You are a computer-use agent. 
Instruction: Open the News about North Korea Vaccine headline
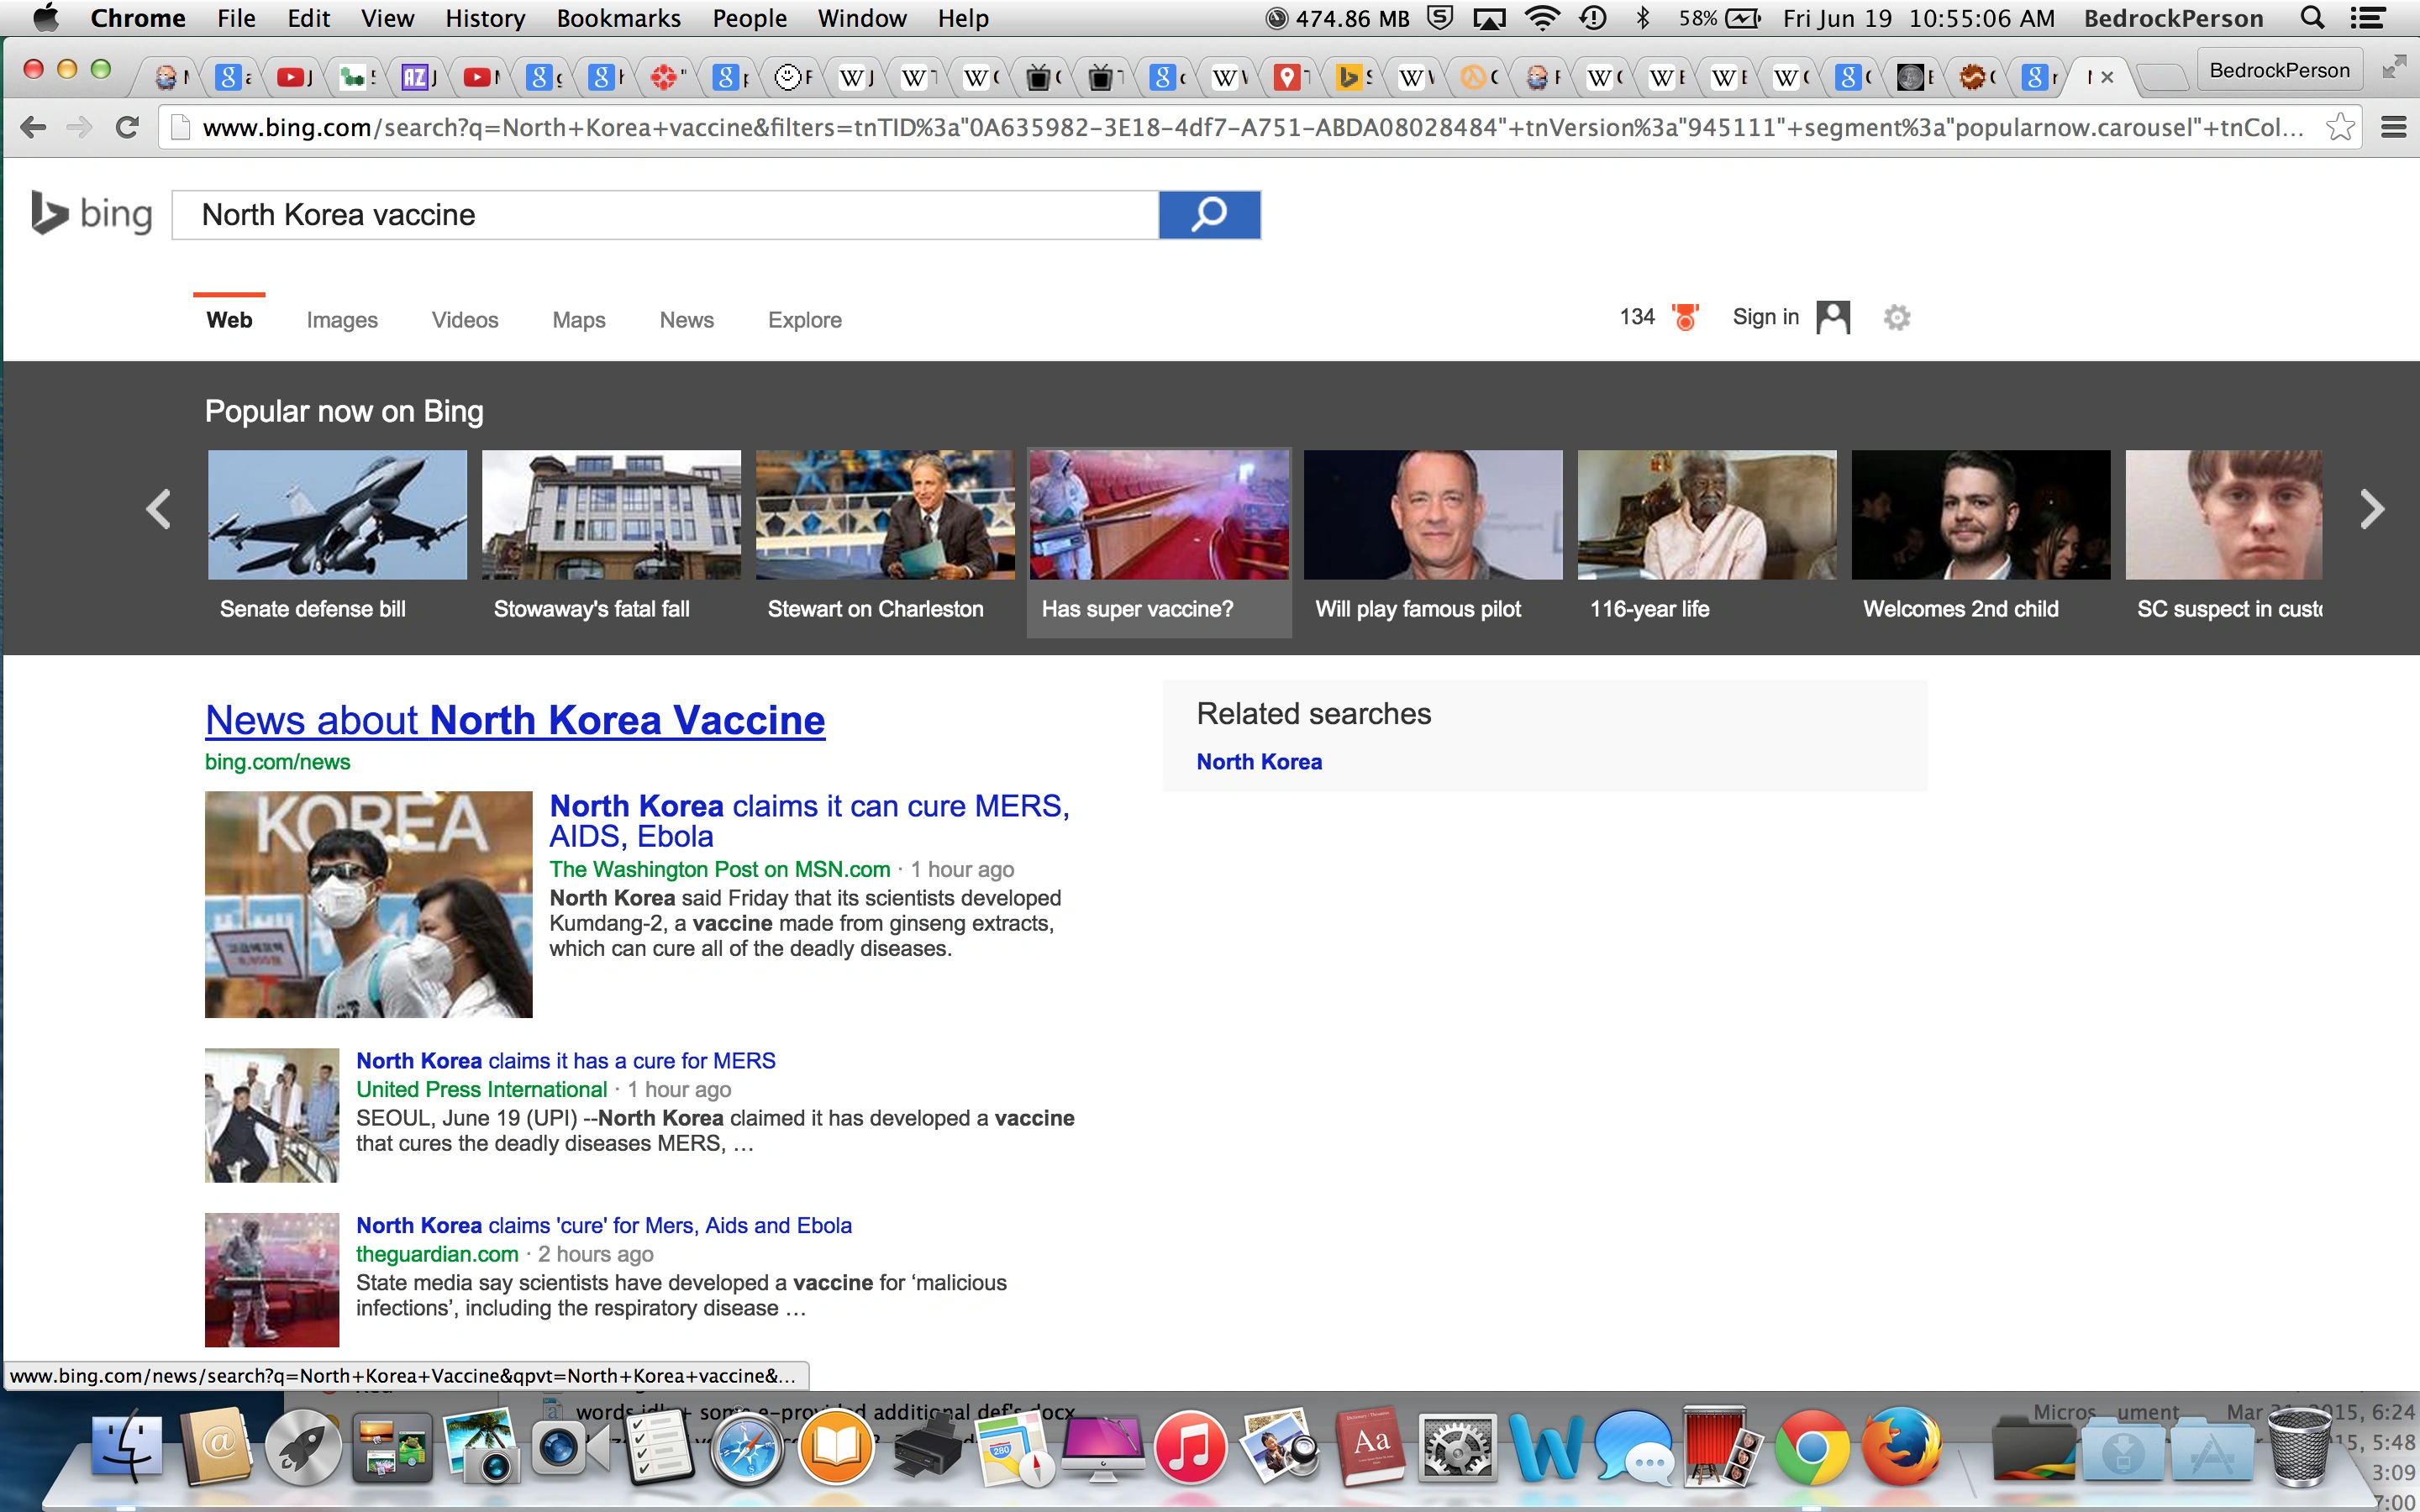click(x=515, y=720)
